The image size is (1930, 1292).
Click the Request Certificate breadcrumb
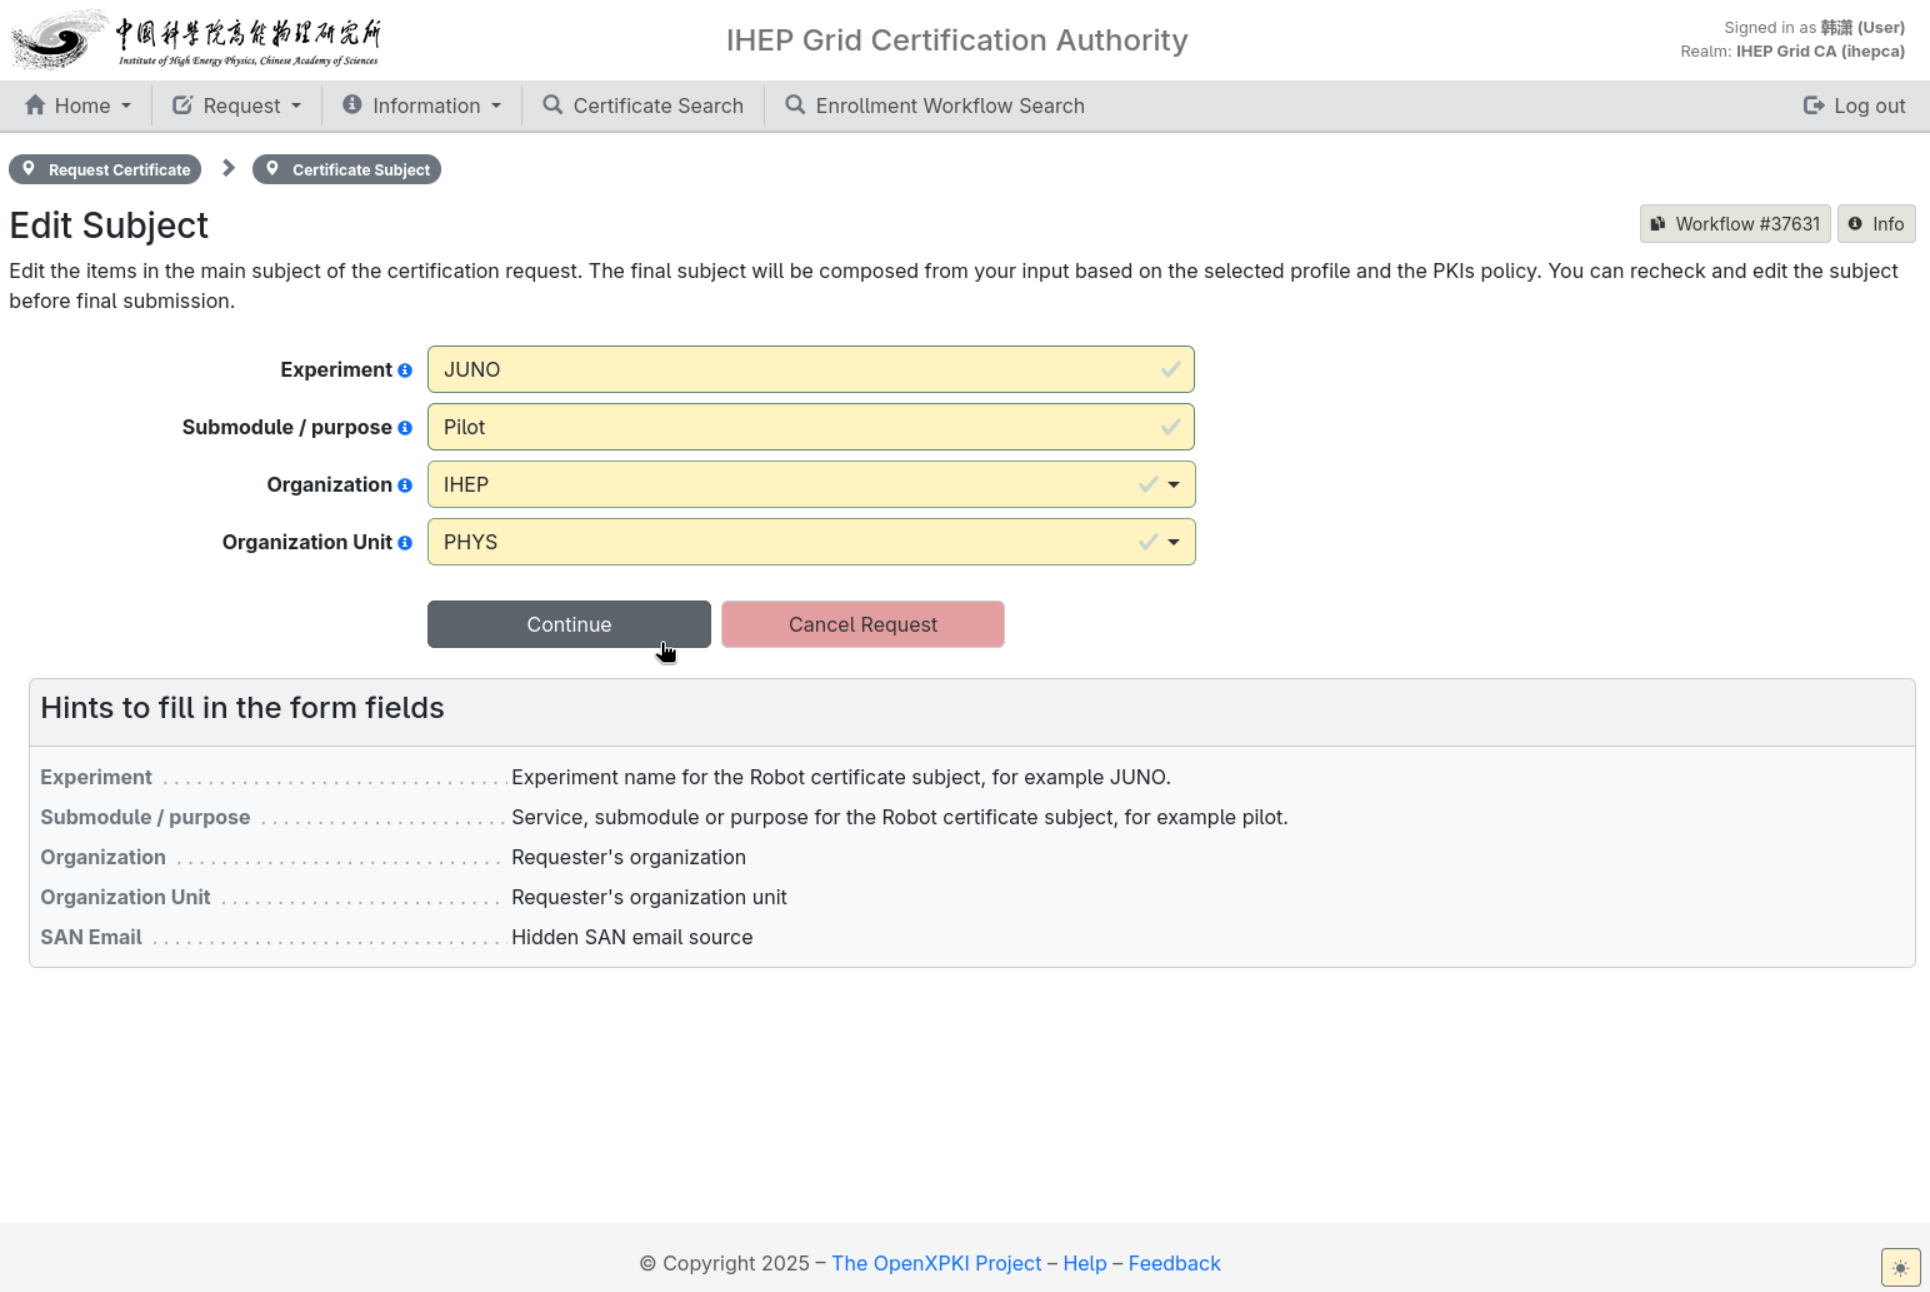pyautogui.click(x=105, y=169)
